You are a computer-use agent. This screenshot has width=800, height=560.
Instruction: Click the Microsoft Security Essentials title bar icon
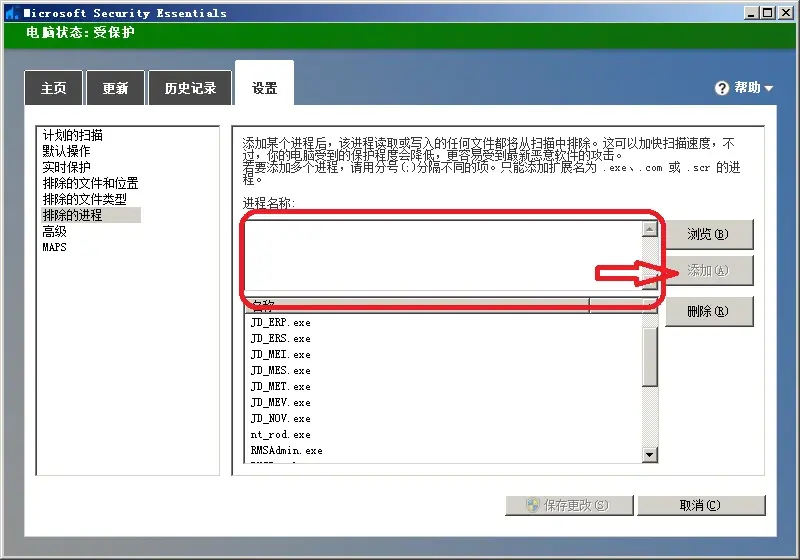(12, 13)
